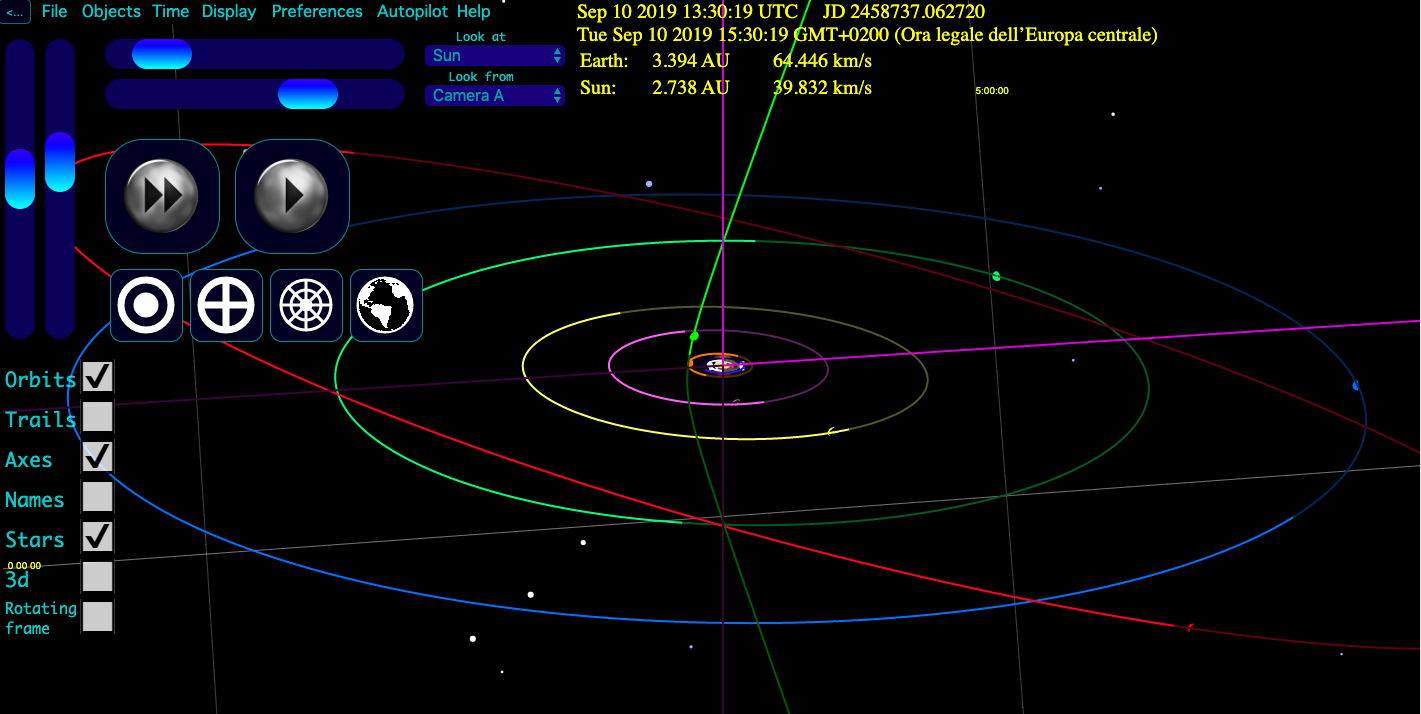Uncheck the Orbits checkbox
1421x714 pixels.
[97, 377]
